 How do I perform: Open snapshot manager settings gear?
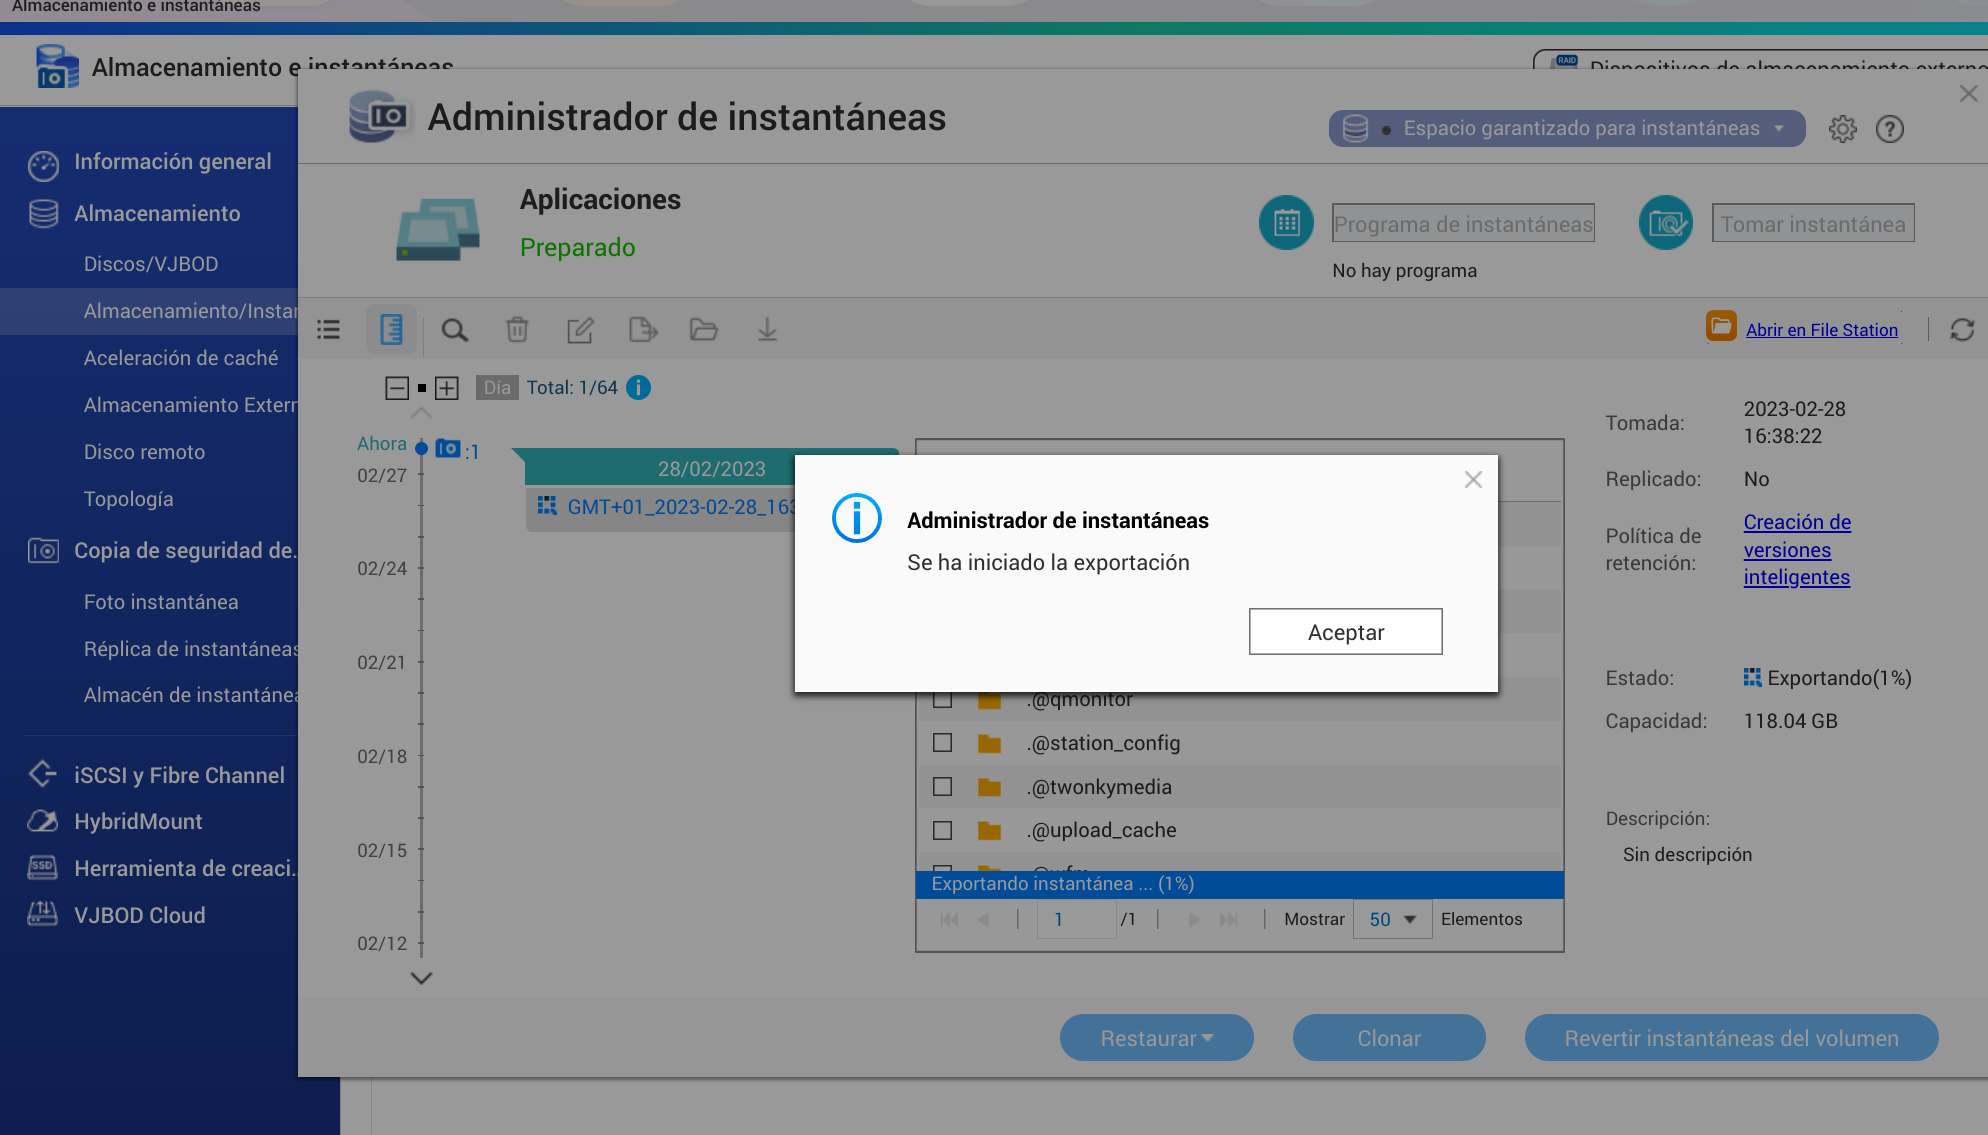coord(1842,129)
